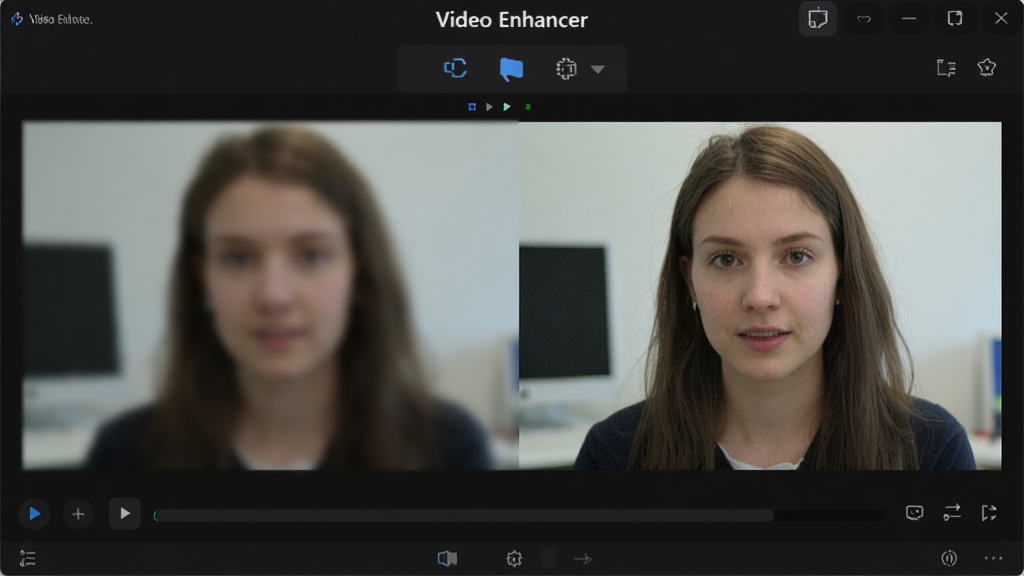Click the blue play button at bottom left

point(35,514)
